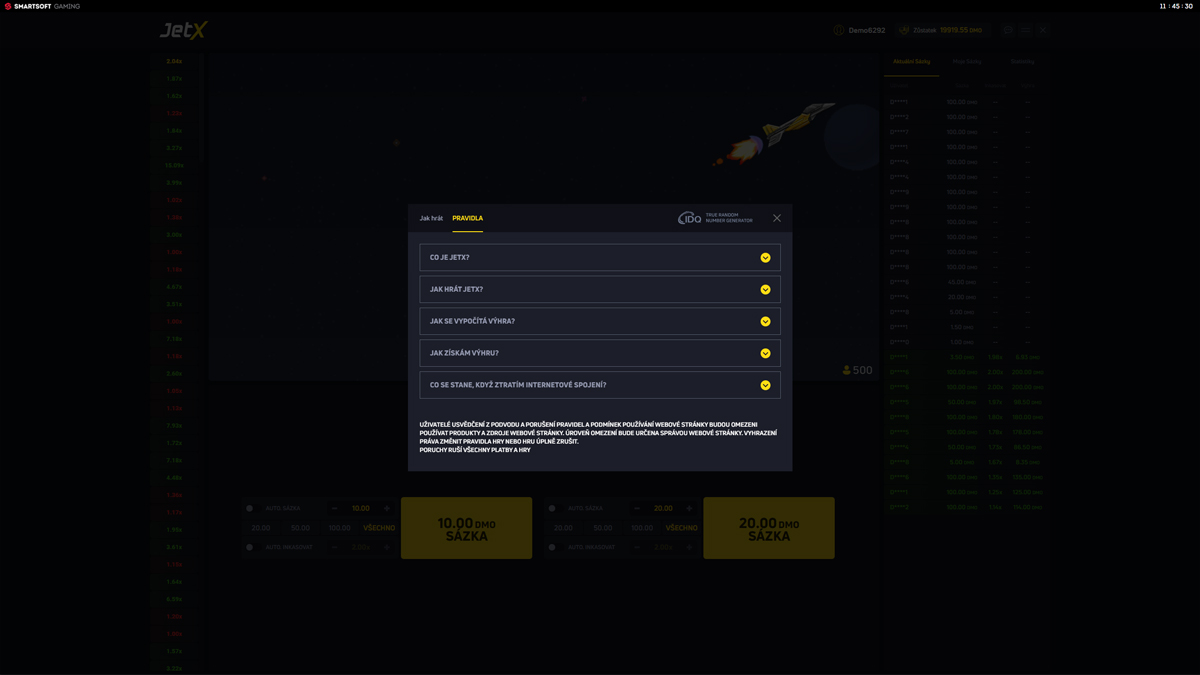Viewport: 1200px width, 675px height.
Task: Click the JetX logo
Action: coord(184,30)
